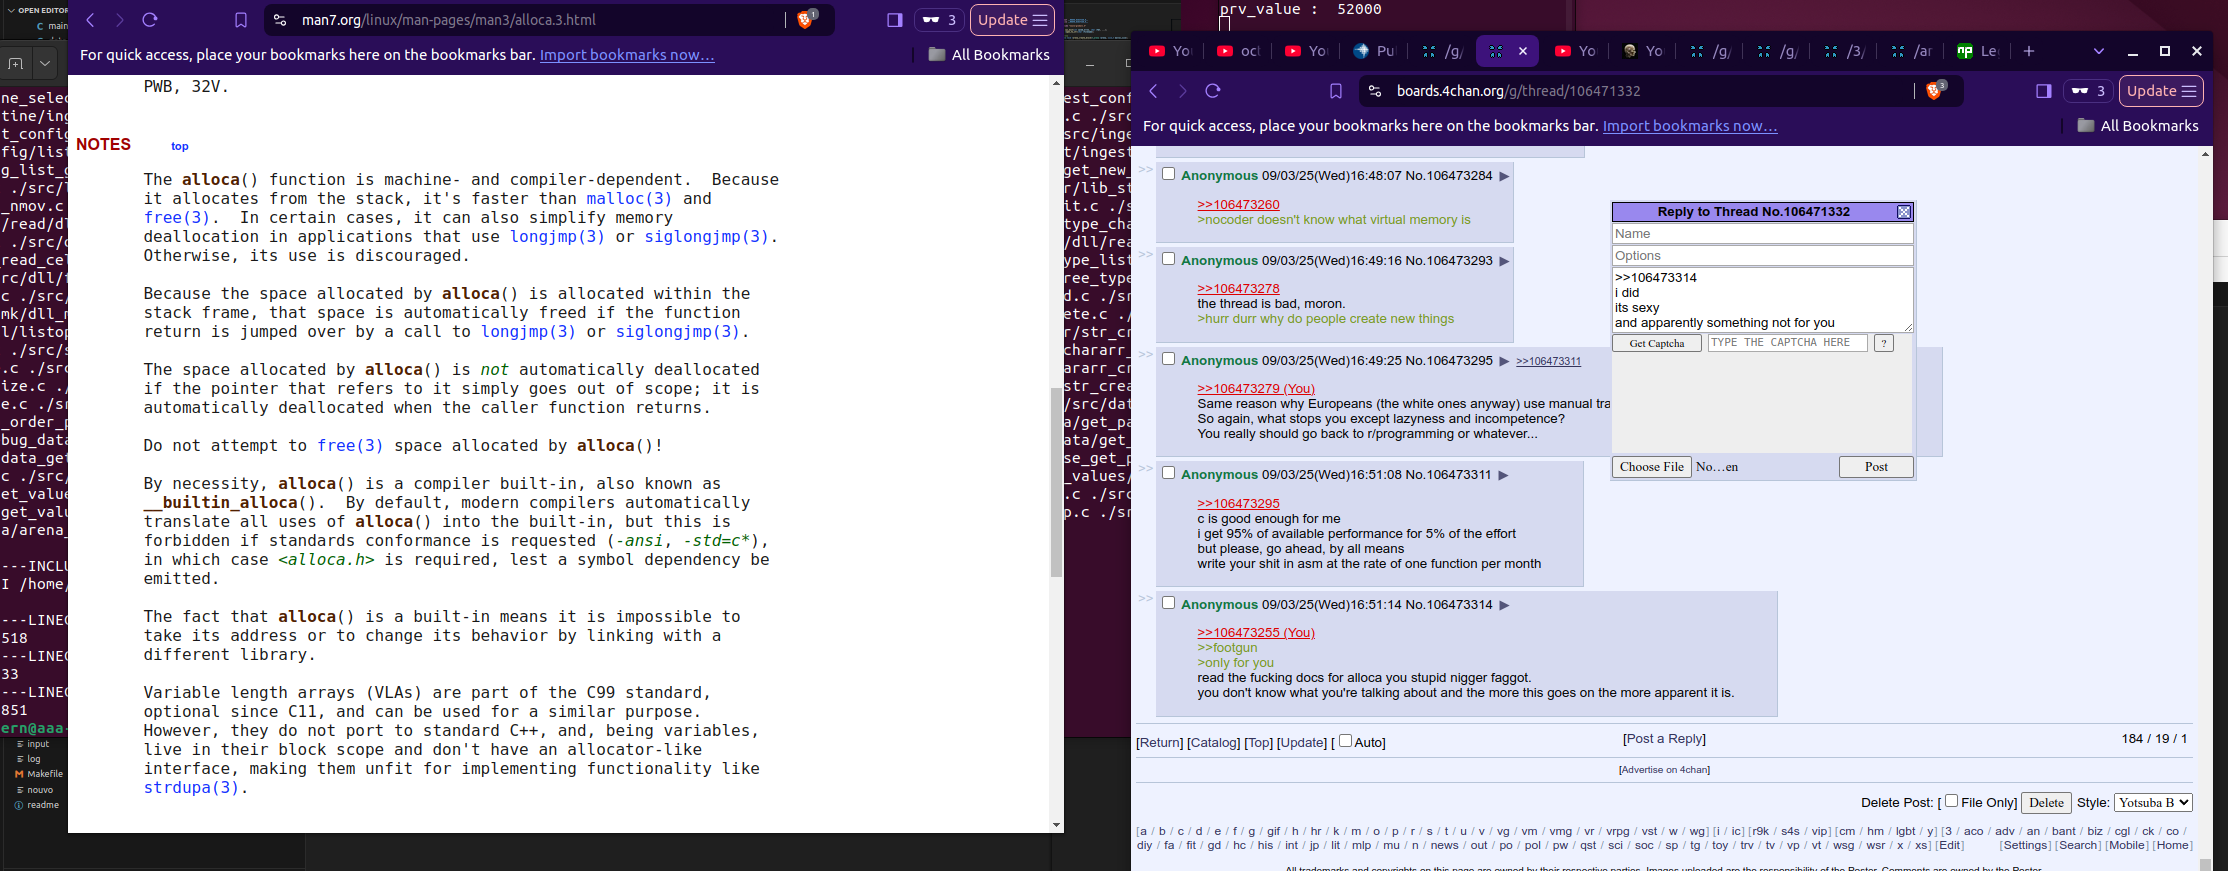Viewport: 2228px width, 871px height.
Task: Open a new browser tab
Action: (x=2029, y=51)
